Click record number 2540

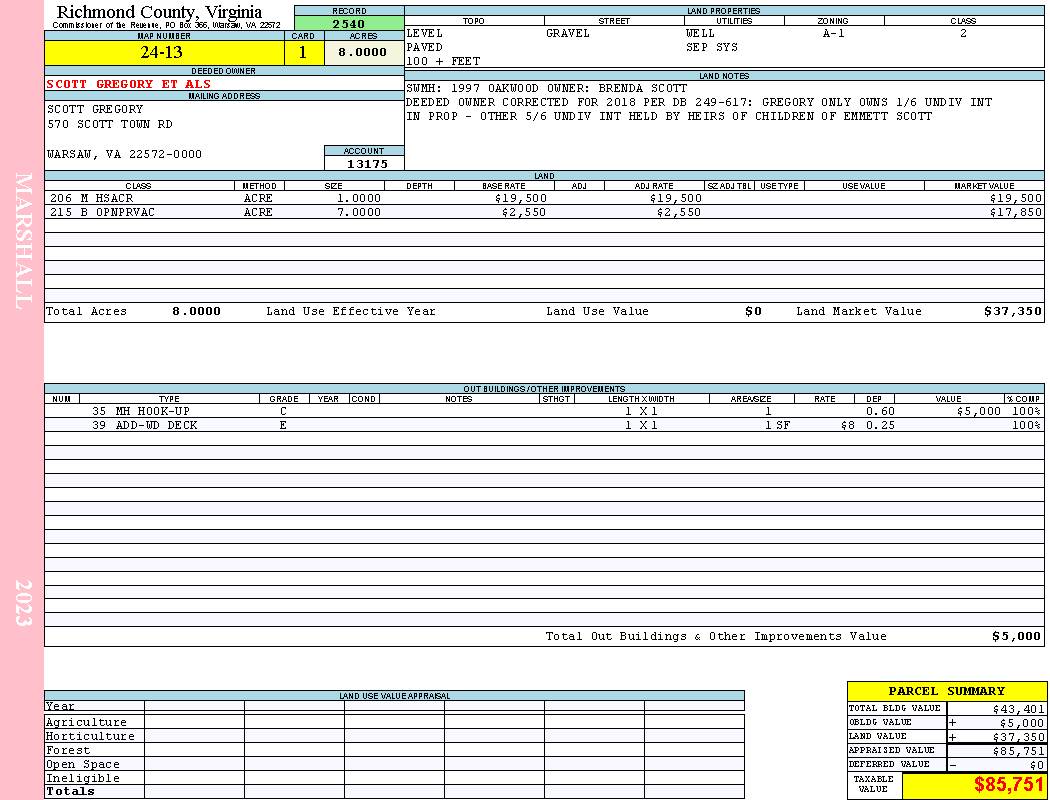pos(349,24)
